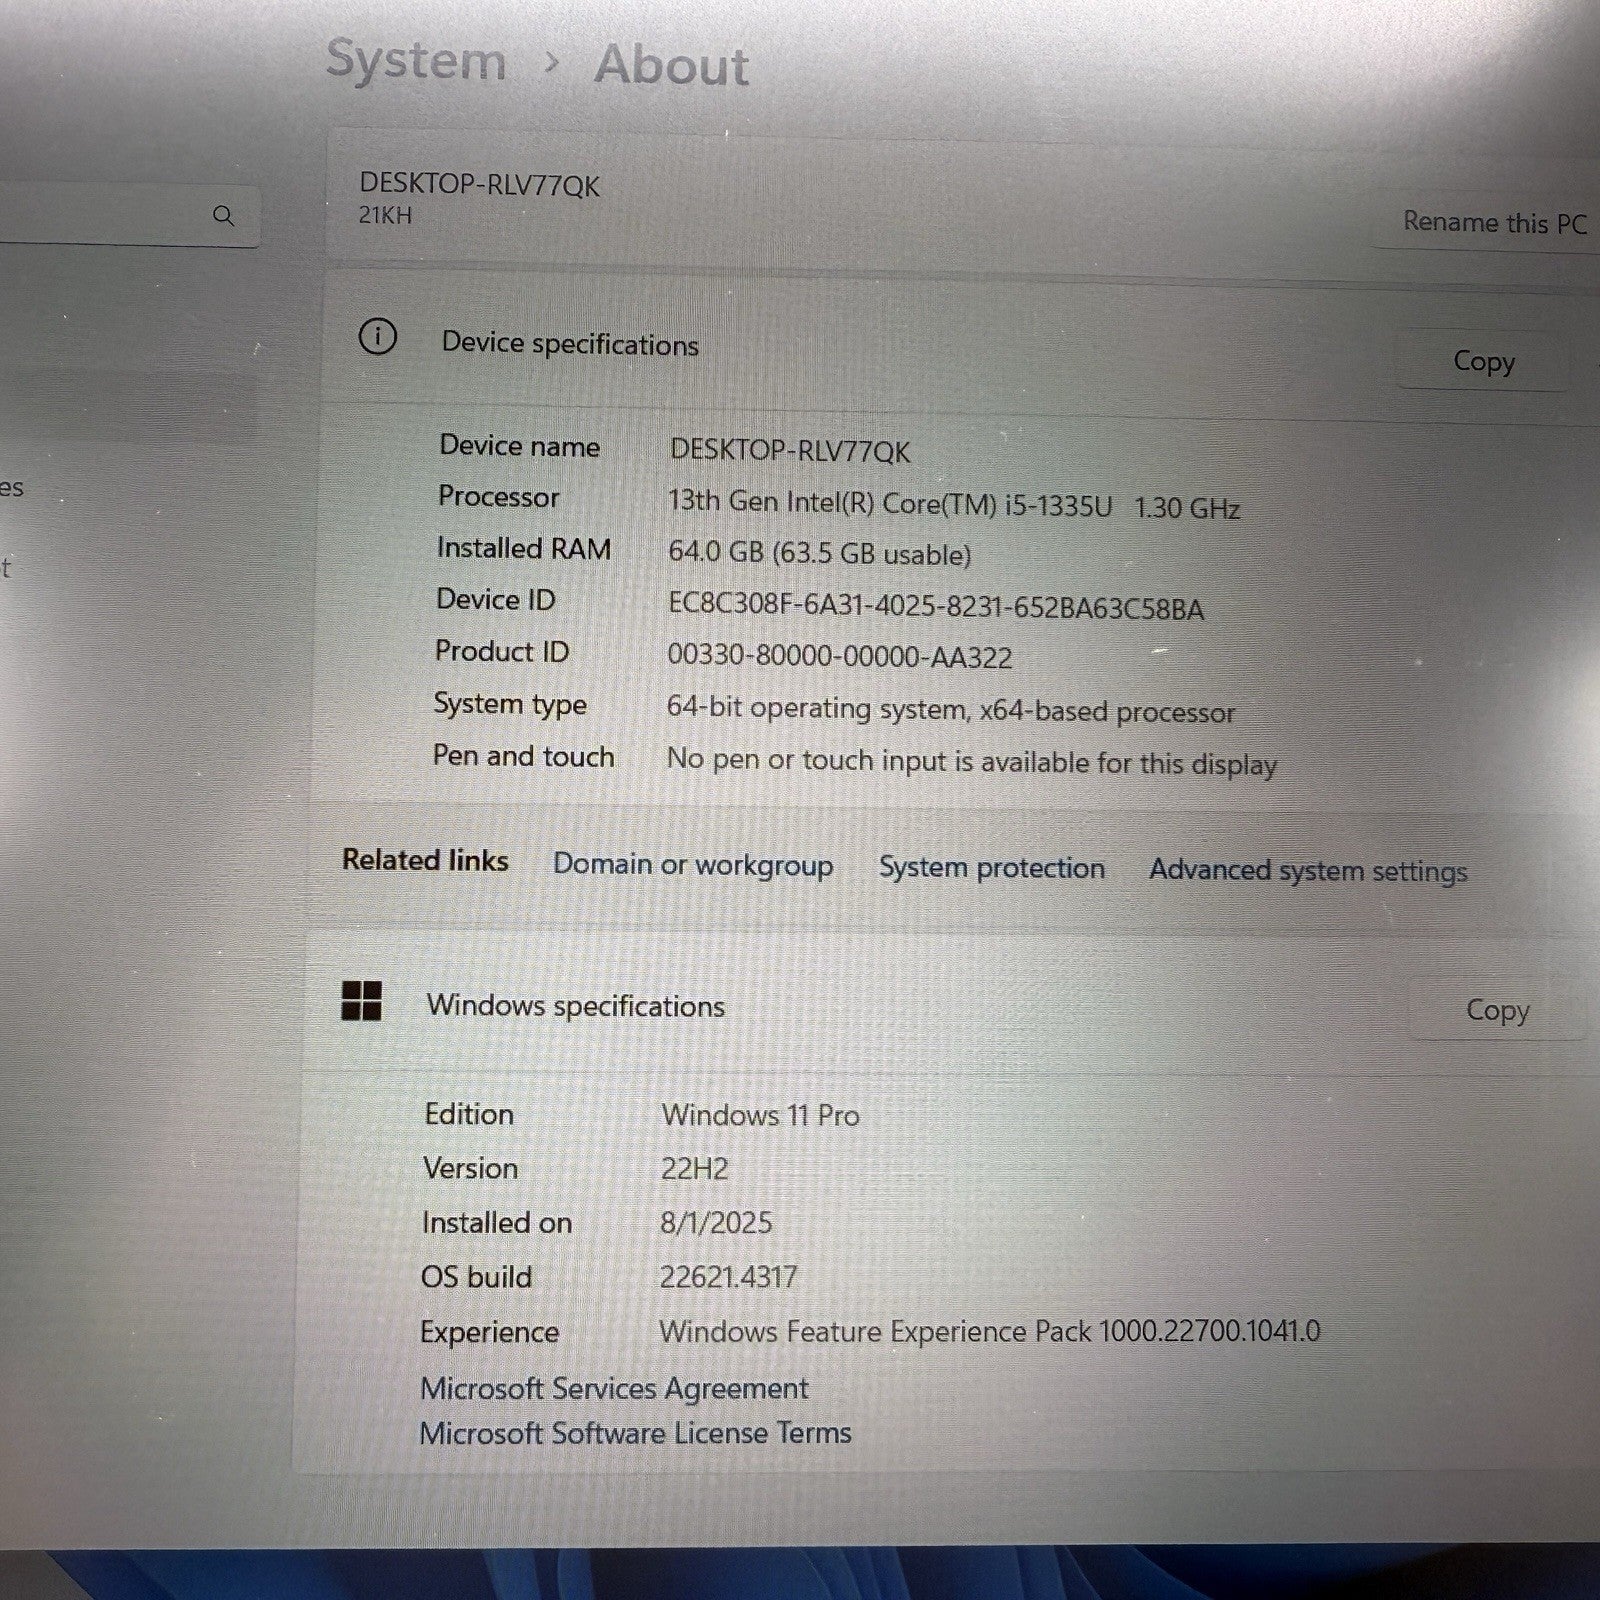Copy the Windows specifications
Screen dimensions: 1600x1600
click(x=1497, y=1010)
